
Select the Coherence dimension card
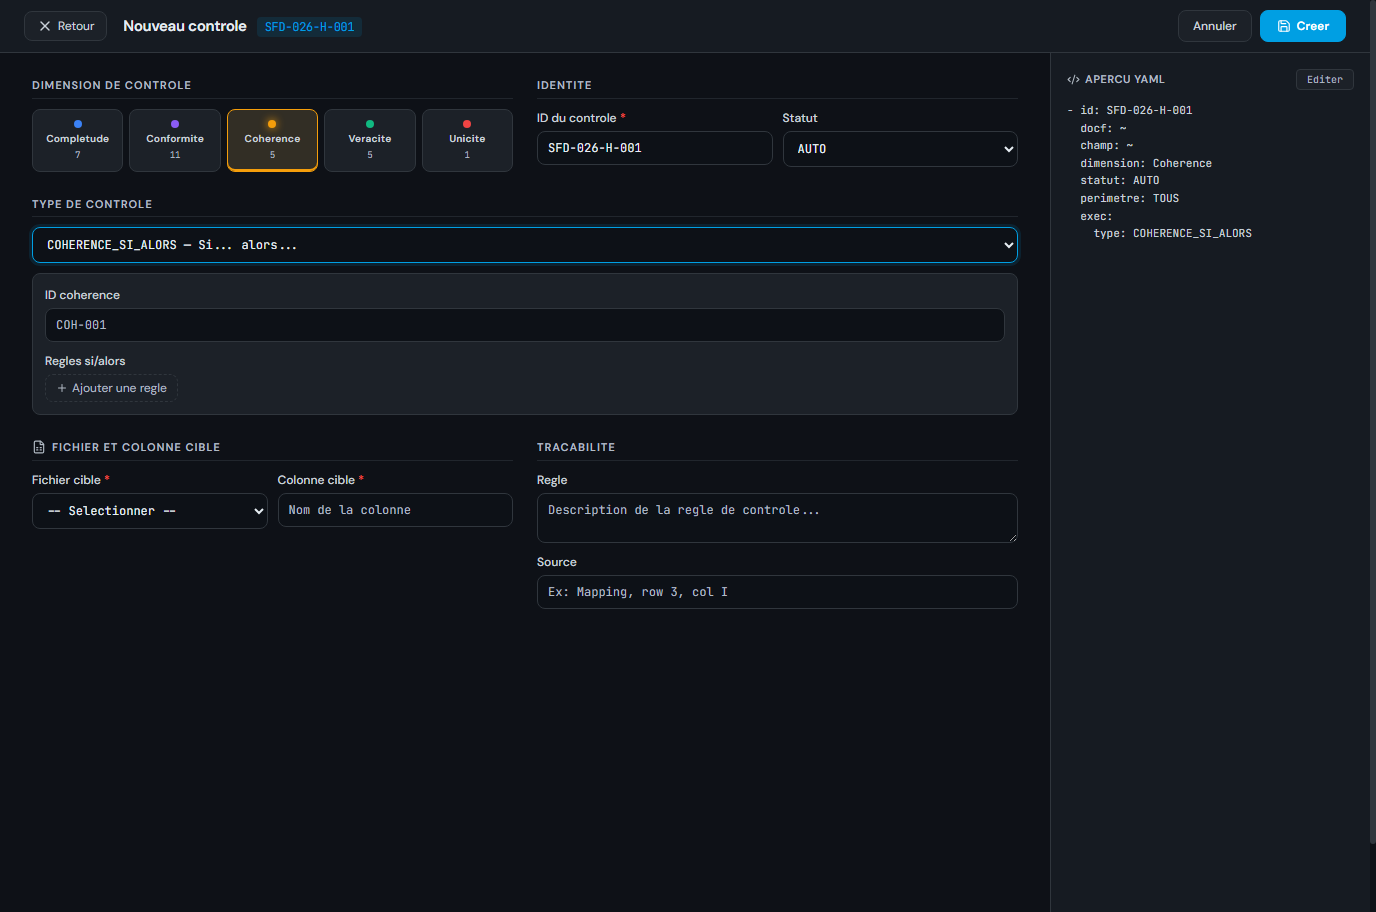(x=272, y=140)
